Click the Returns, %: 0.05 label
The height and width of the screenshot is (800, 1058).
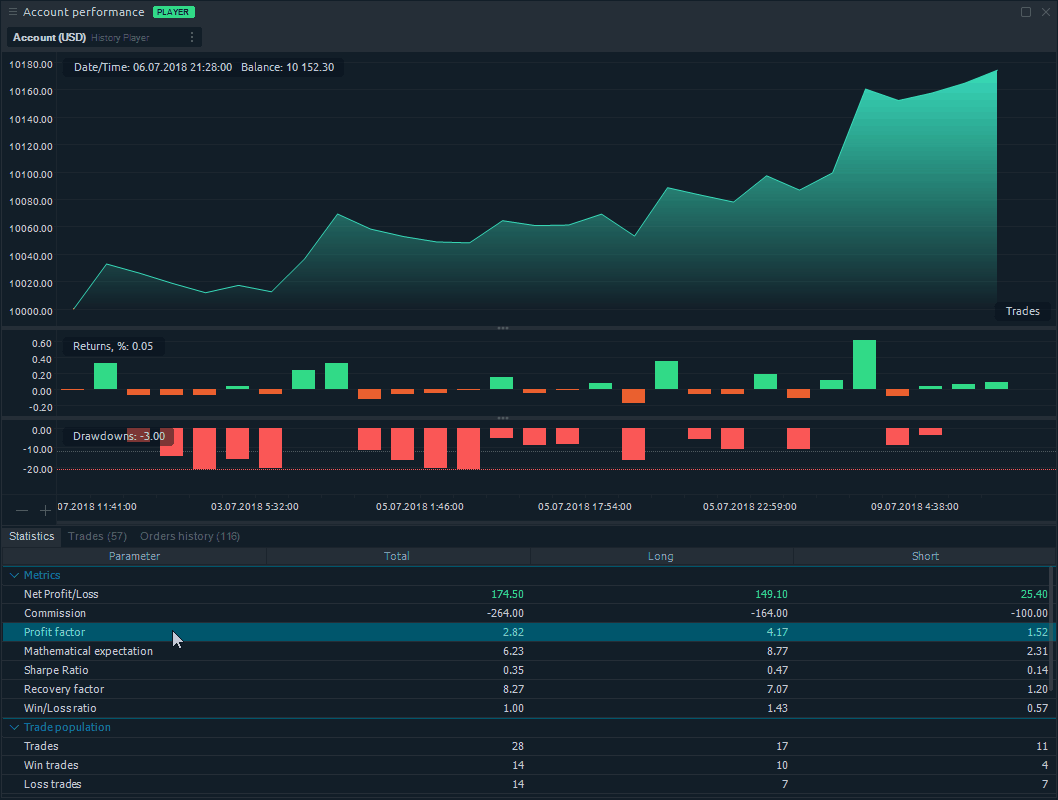[113, 346]
